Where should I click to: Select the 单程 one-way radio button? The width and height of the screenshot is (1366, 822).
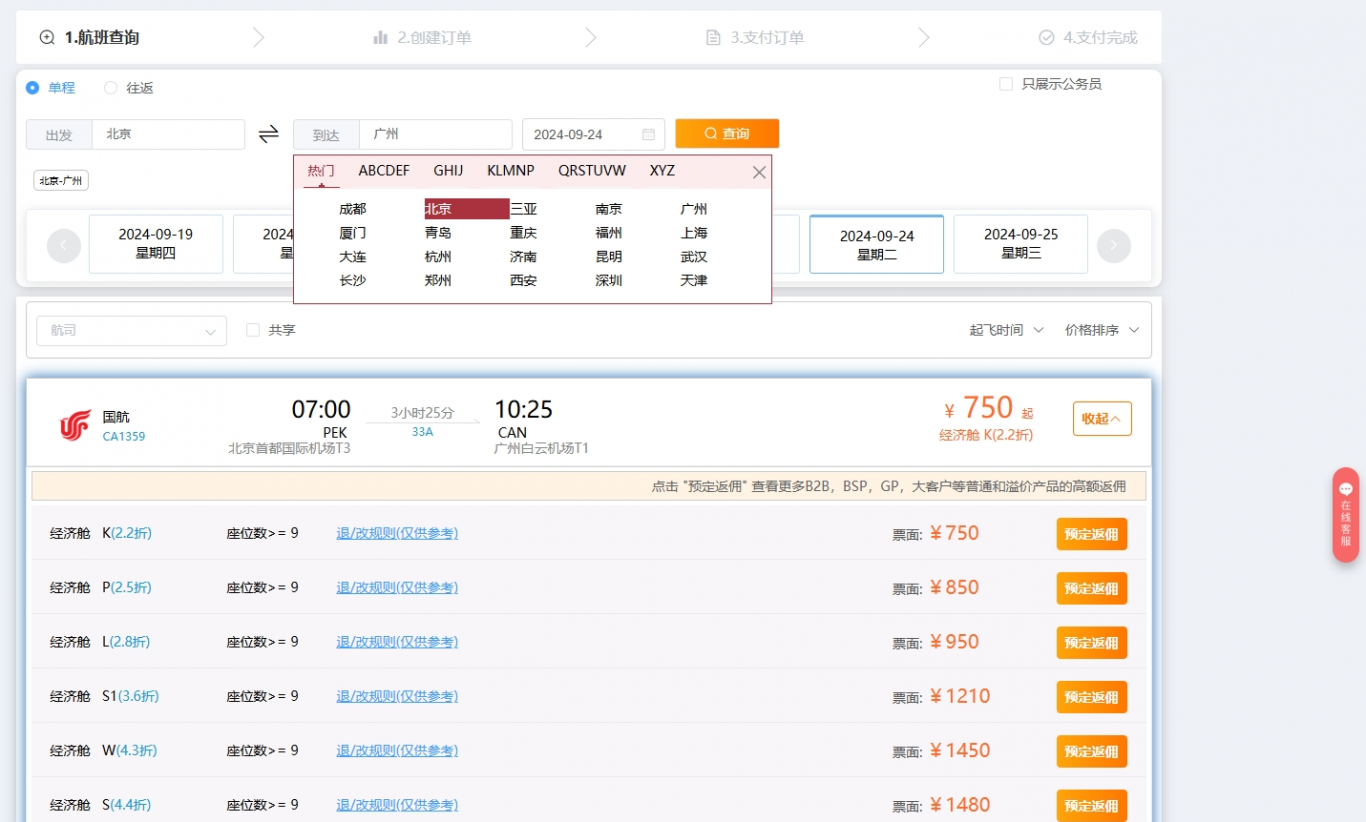32,88
